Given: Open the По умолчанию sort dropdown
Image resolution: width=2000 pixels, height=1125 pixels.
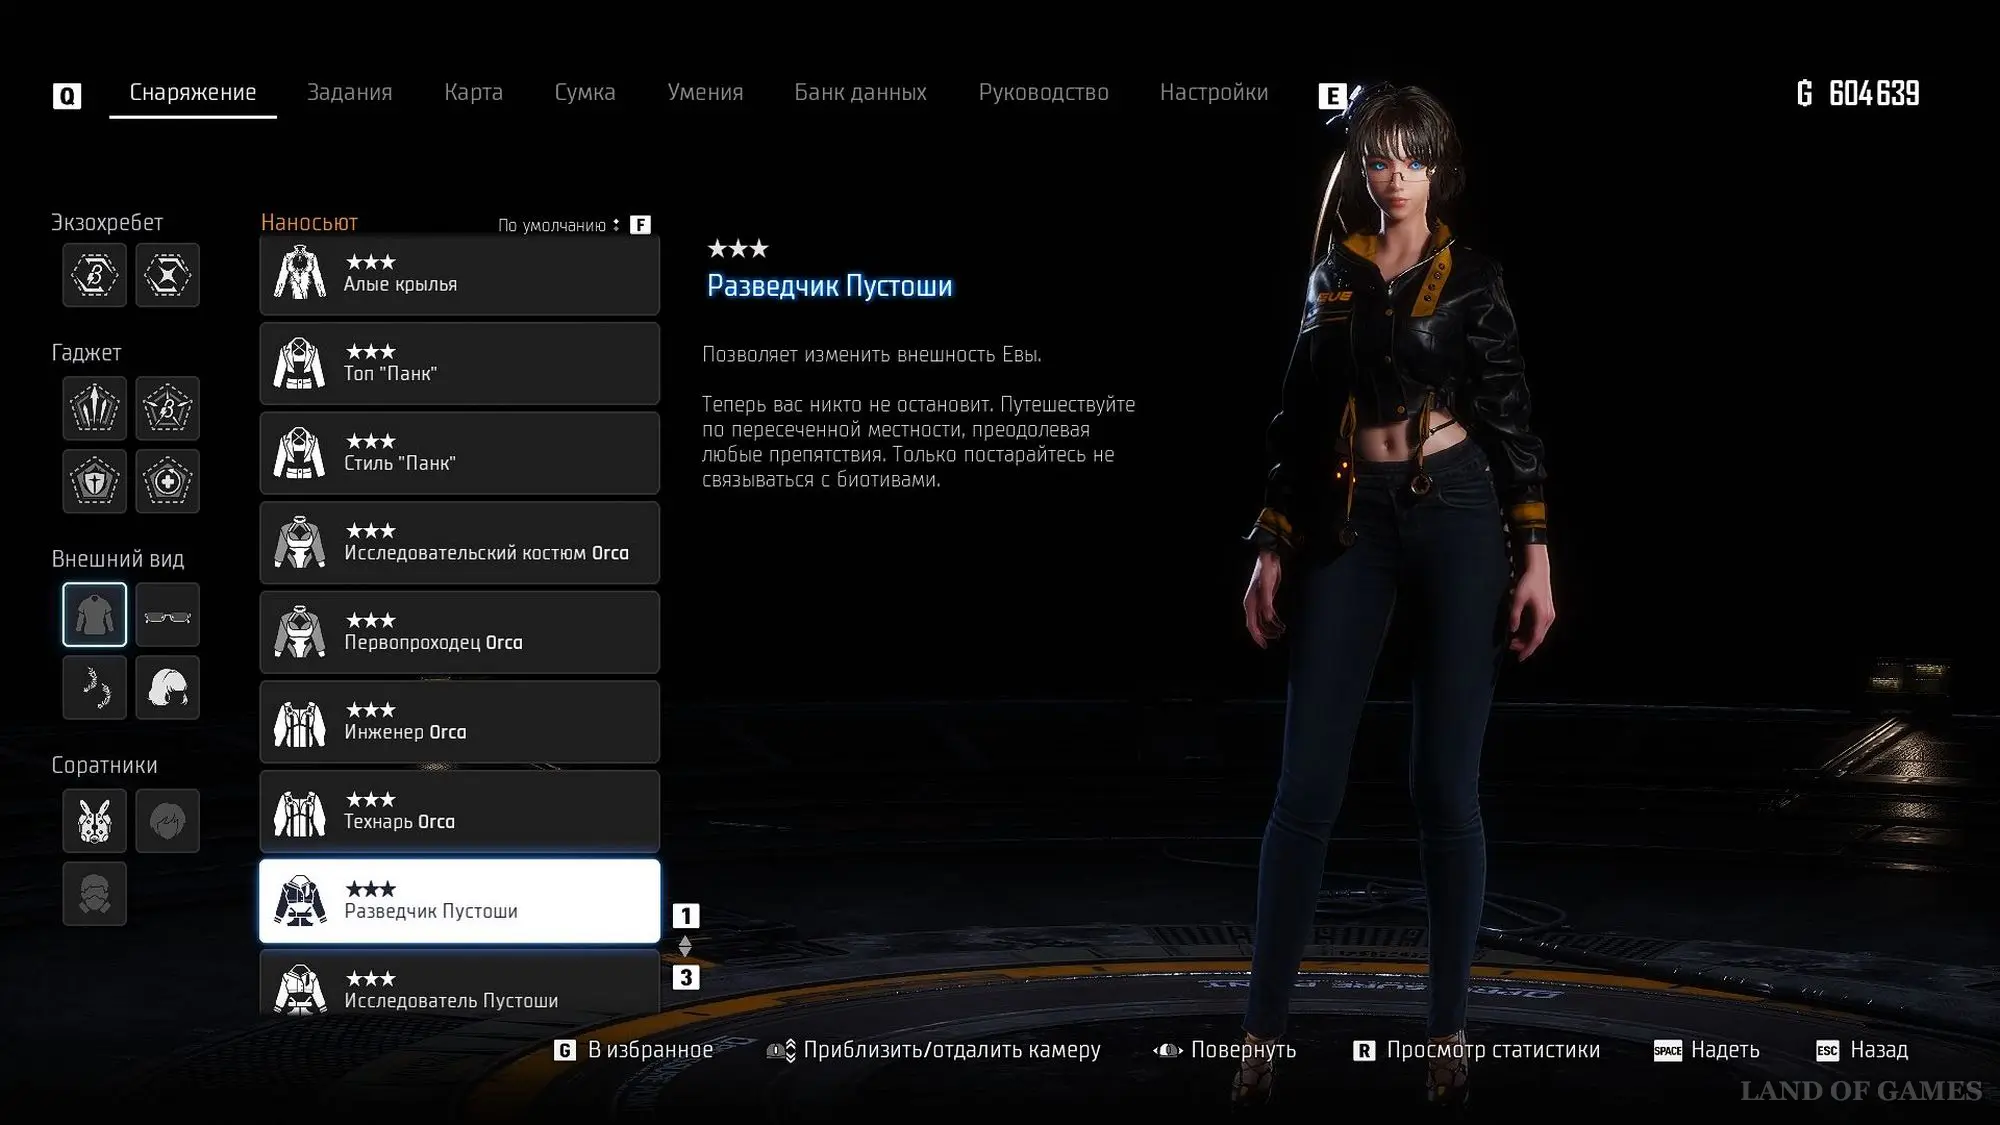Looking at the screenshot, I should (x=558, y=225).
